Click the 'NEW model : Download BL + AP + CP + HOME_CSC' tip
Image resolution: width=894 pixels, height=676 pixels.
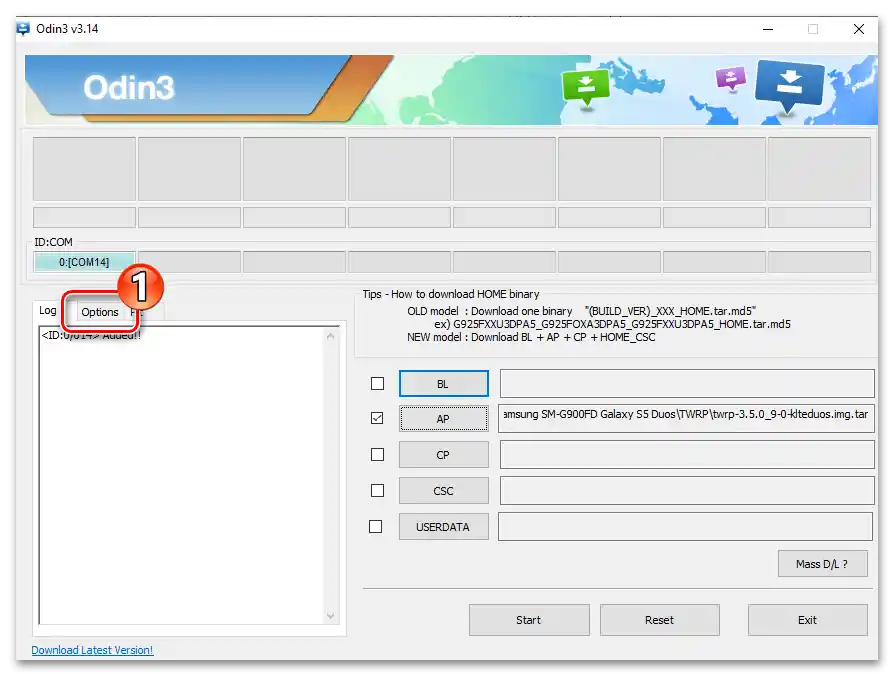point(531,337)
